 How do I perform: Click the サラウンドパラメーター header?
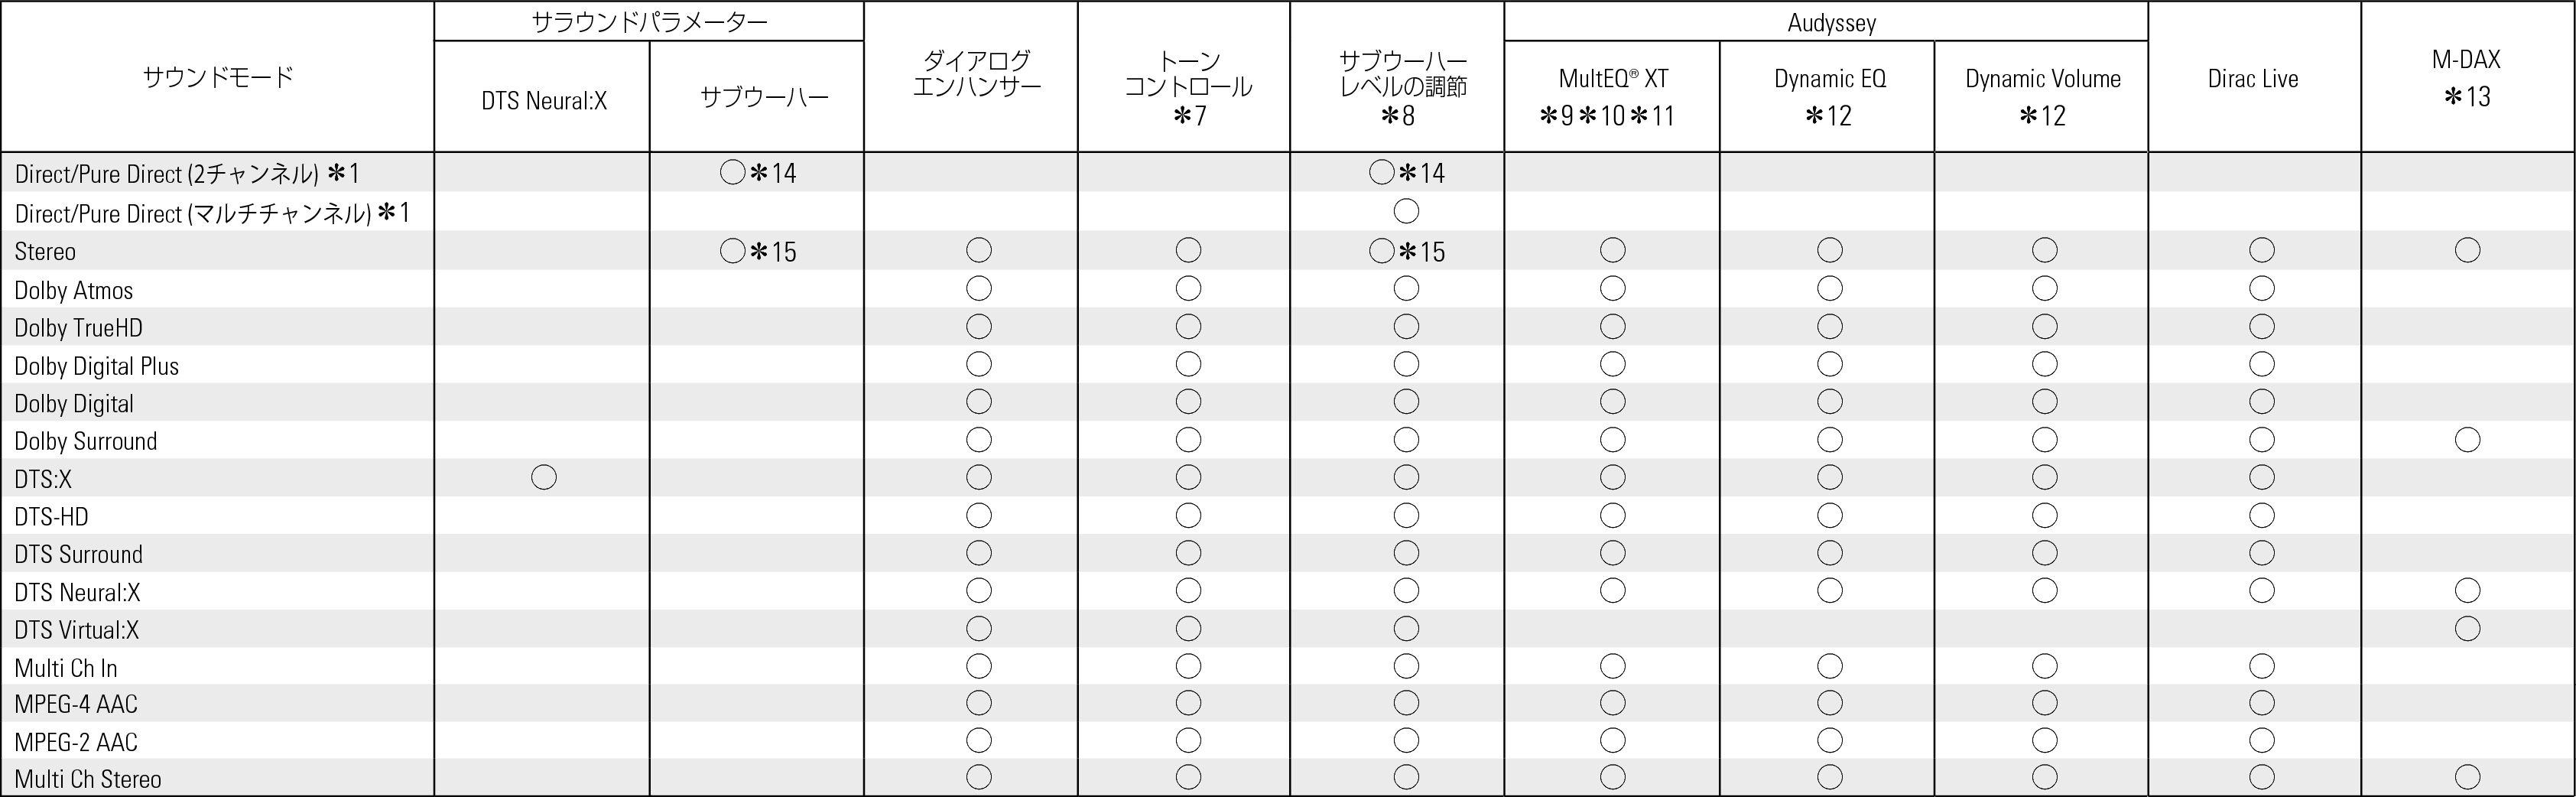click(649, 22)
